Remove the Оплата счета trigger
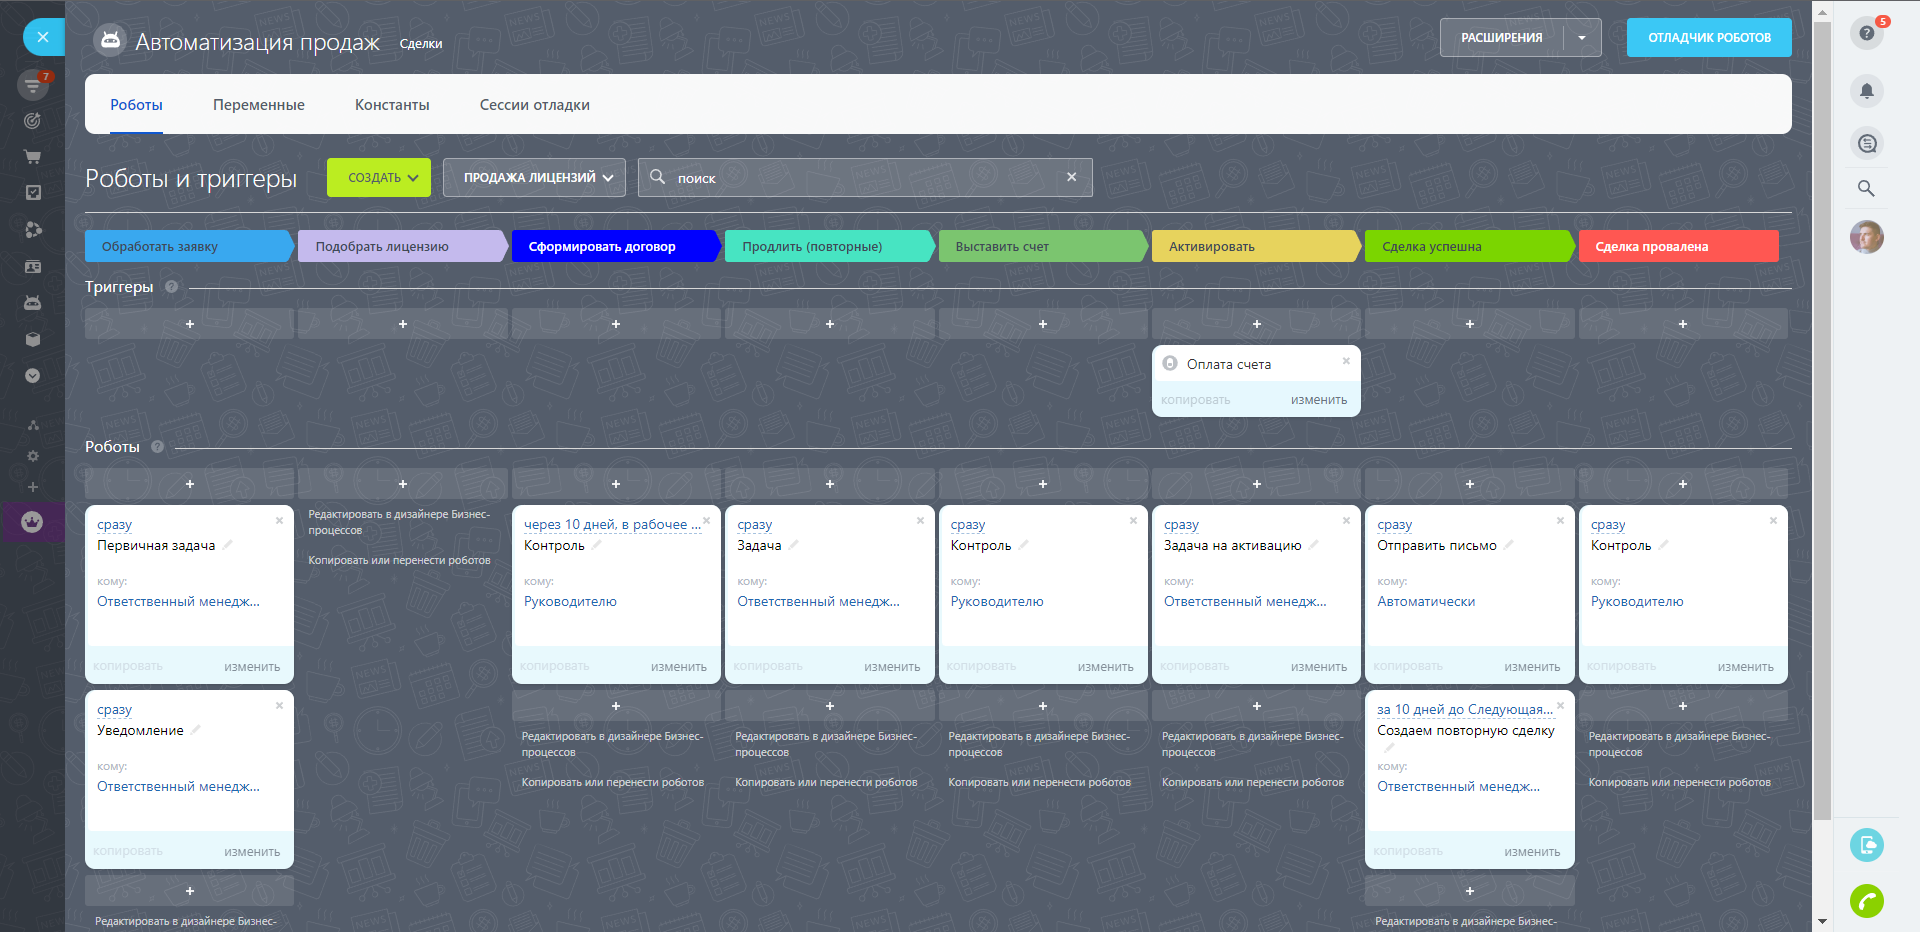The image size is (1920, 932). click(x=1346, y=361)
